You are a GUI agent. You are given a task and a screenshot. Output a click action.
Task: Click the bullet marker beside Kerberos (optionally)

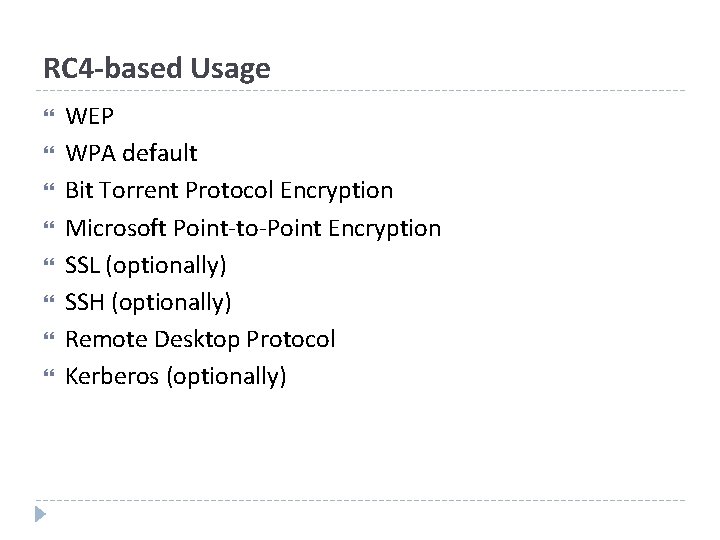pyautogui.click(x=45, y=378)
